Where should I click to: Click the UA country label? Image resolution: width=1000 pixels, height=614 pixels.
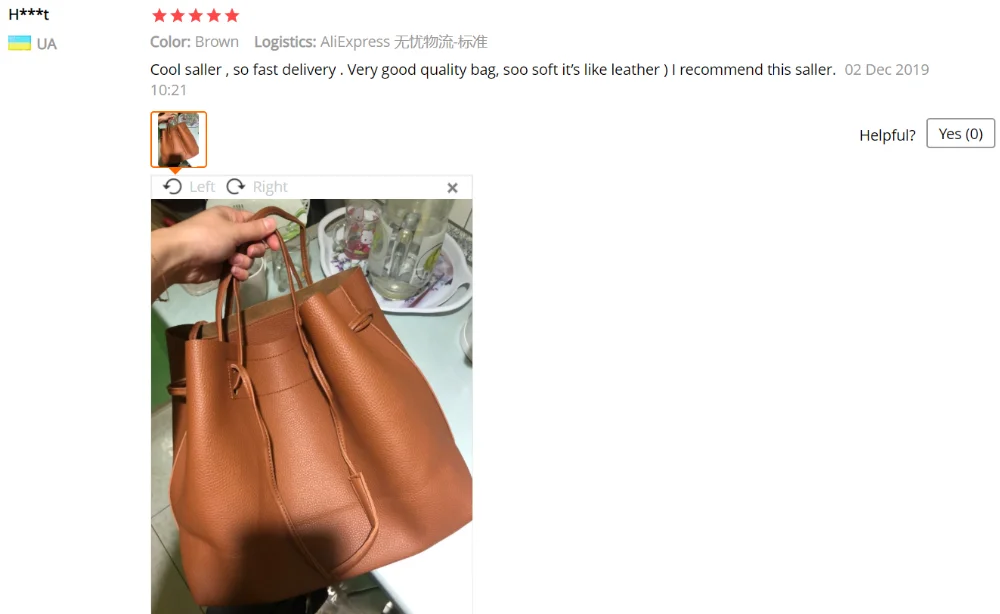(x=47, y=44)
